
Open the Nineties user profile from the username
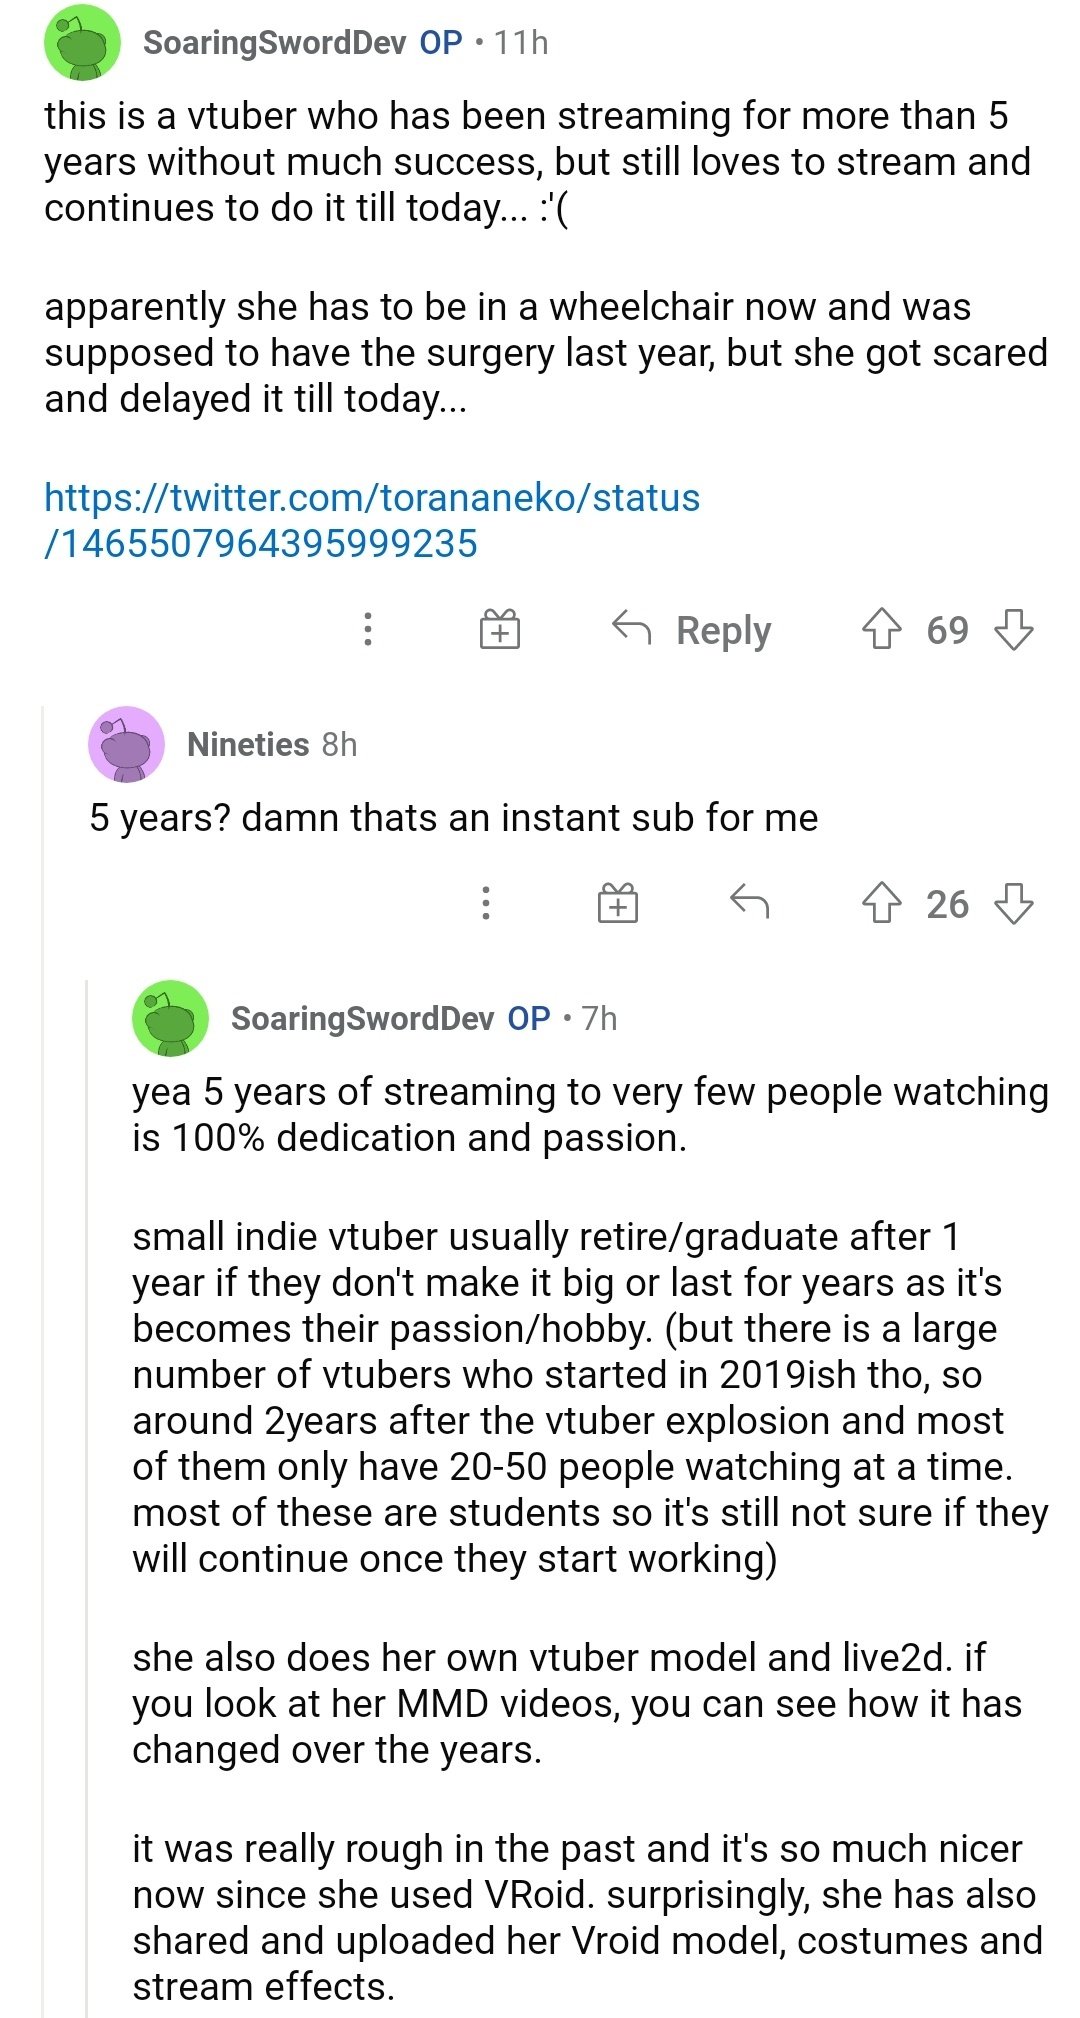click(248, 744)
